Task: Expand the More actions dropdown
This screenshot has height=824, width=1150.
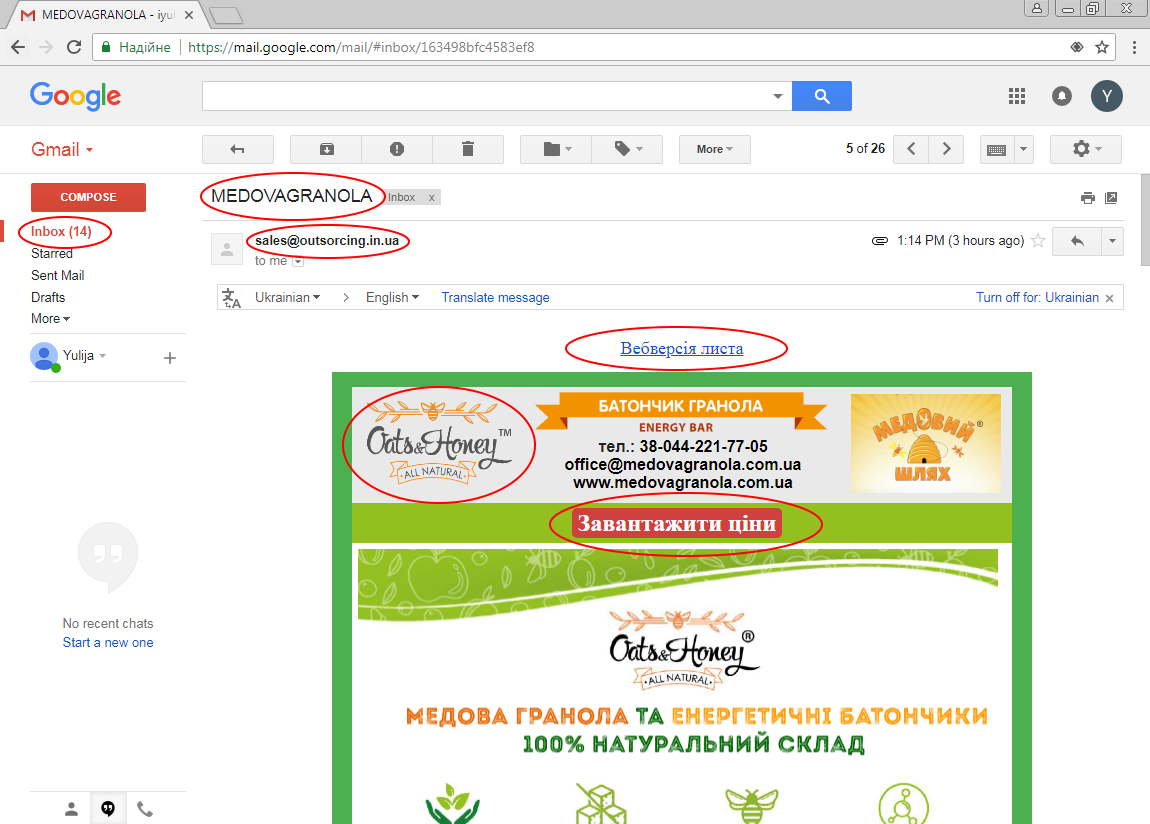Action: pos(714,149)
